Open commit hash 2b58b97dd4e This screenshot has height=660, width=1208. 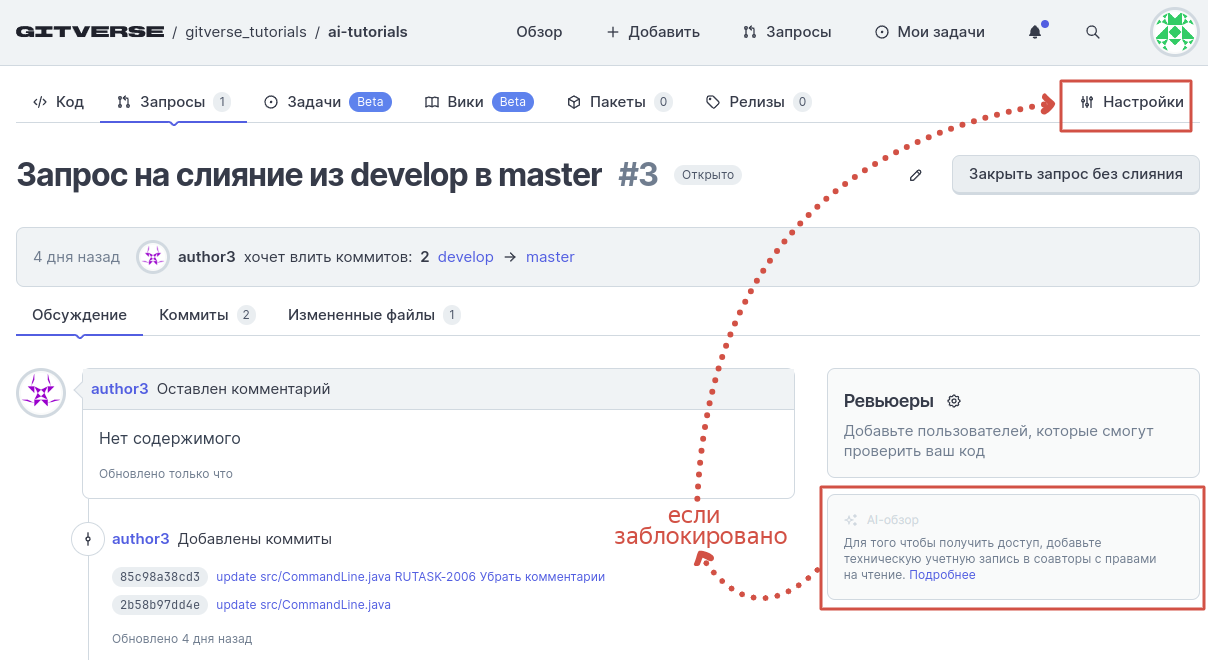tap(160, 605)
